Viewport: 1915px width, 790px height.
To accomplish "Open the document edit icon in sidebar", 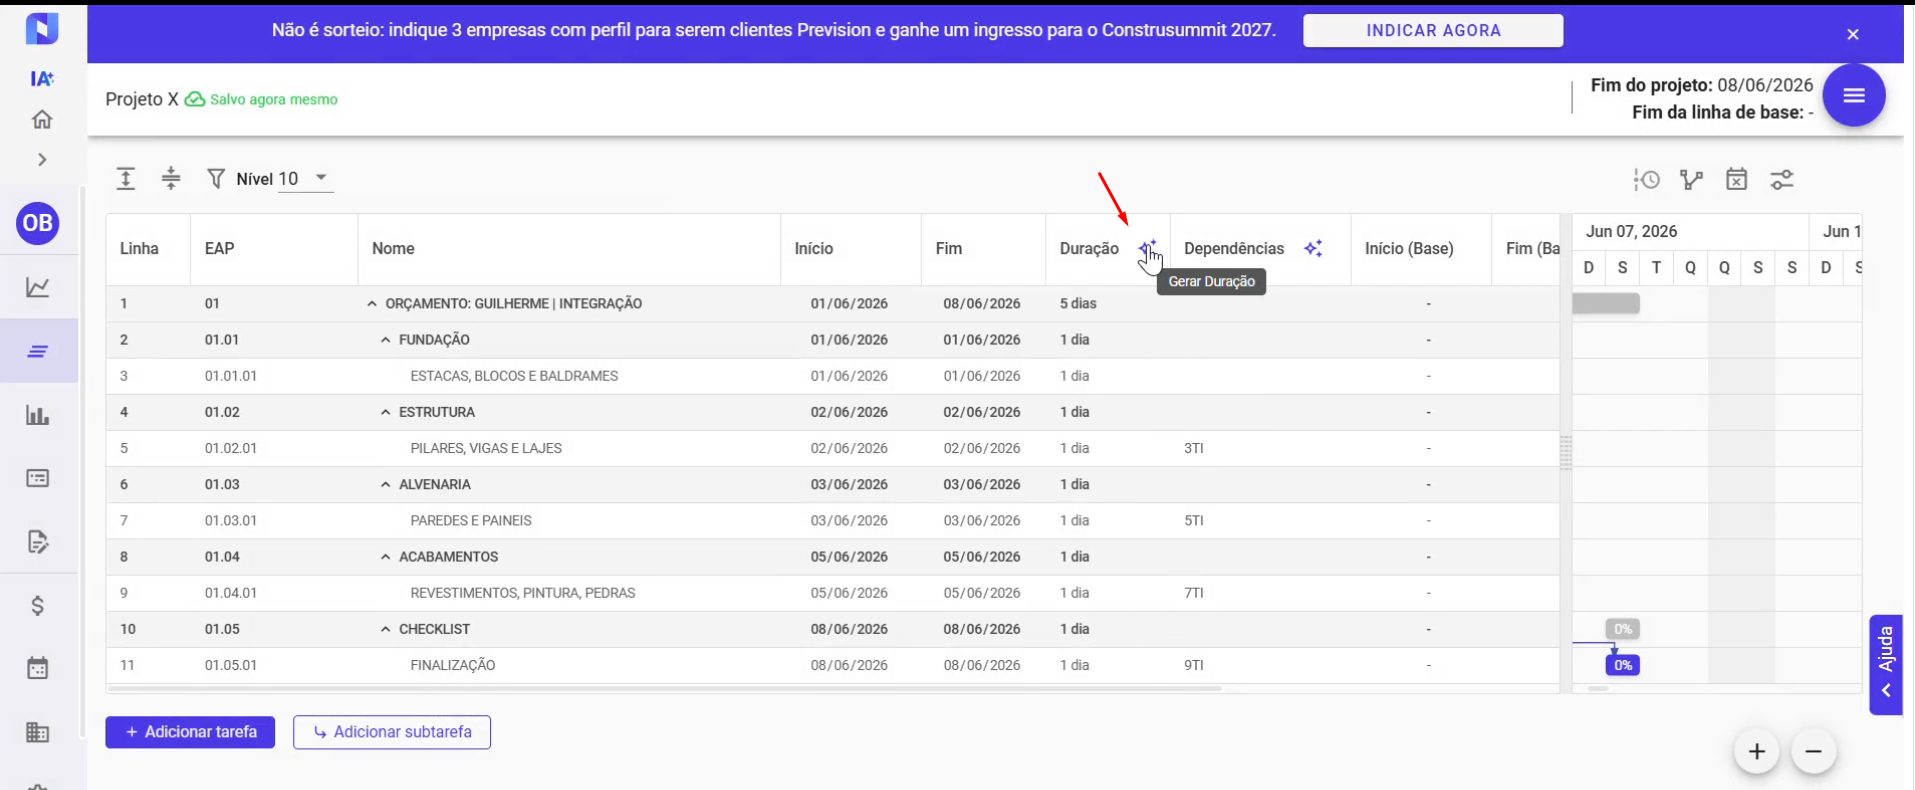I will click(x=38, y=542).
